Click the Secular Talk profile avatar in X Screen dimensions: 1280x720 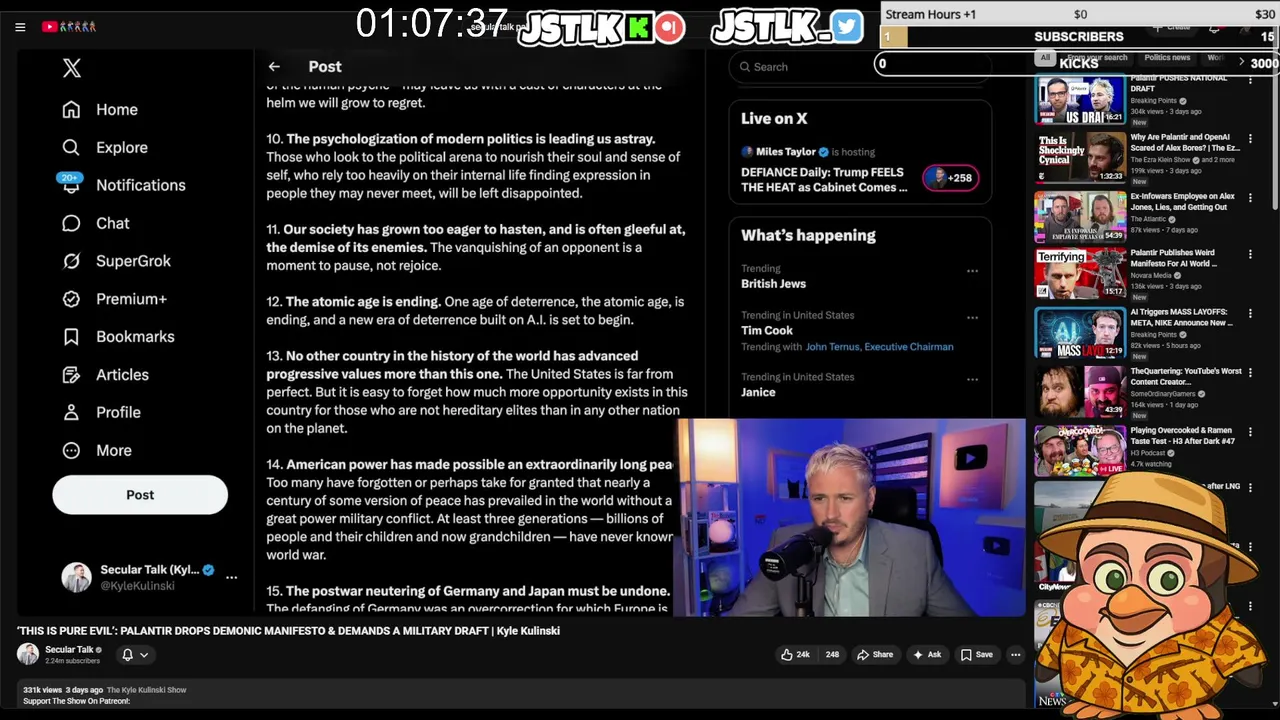coord(76,577)
